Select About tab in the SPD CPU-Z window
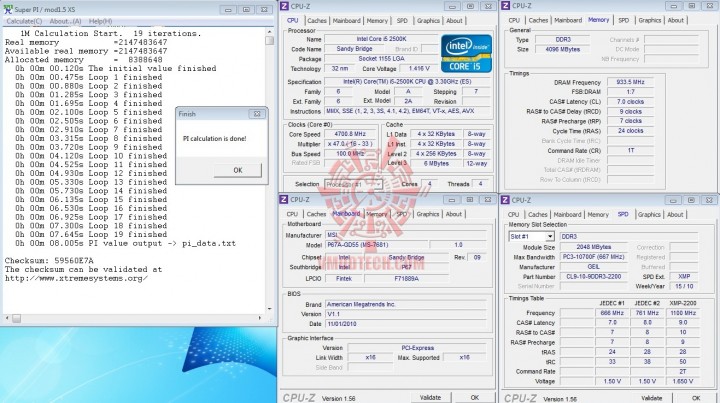 point(675,215)
